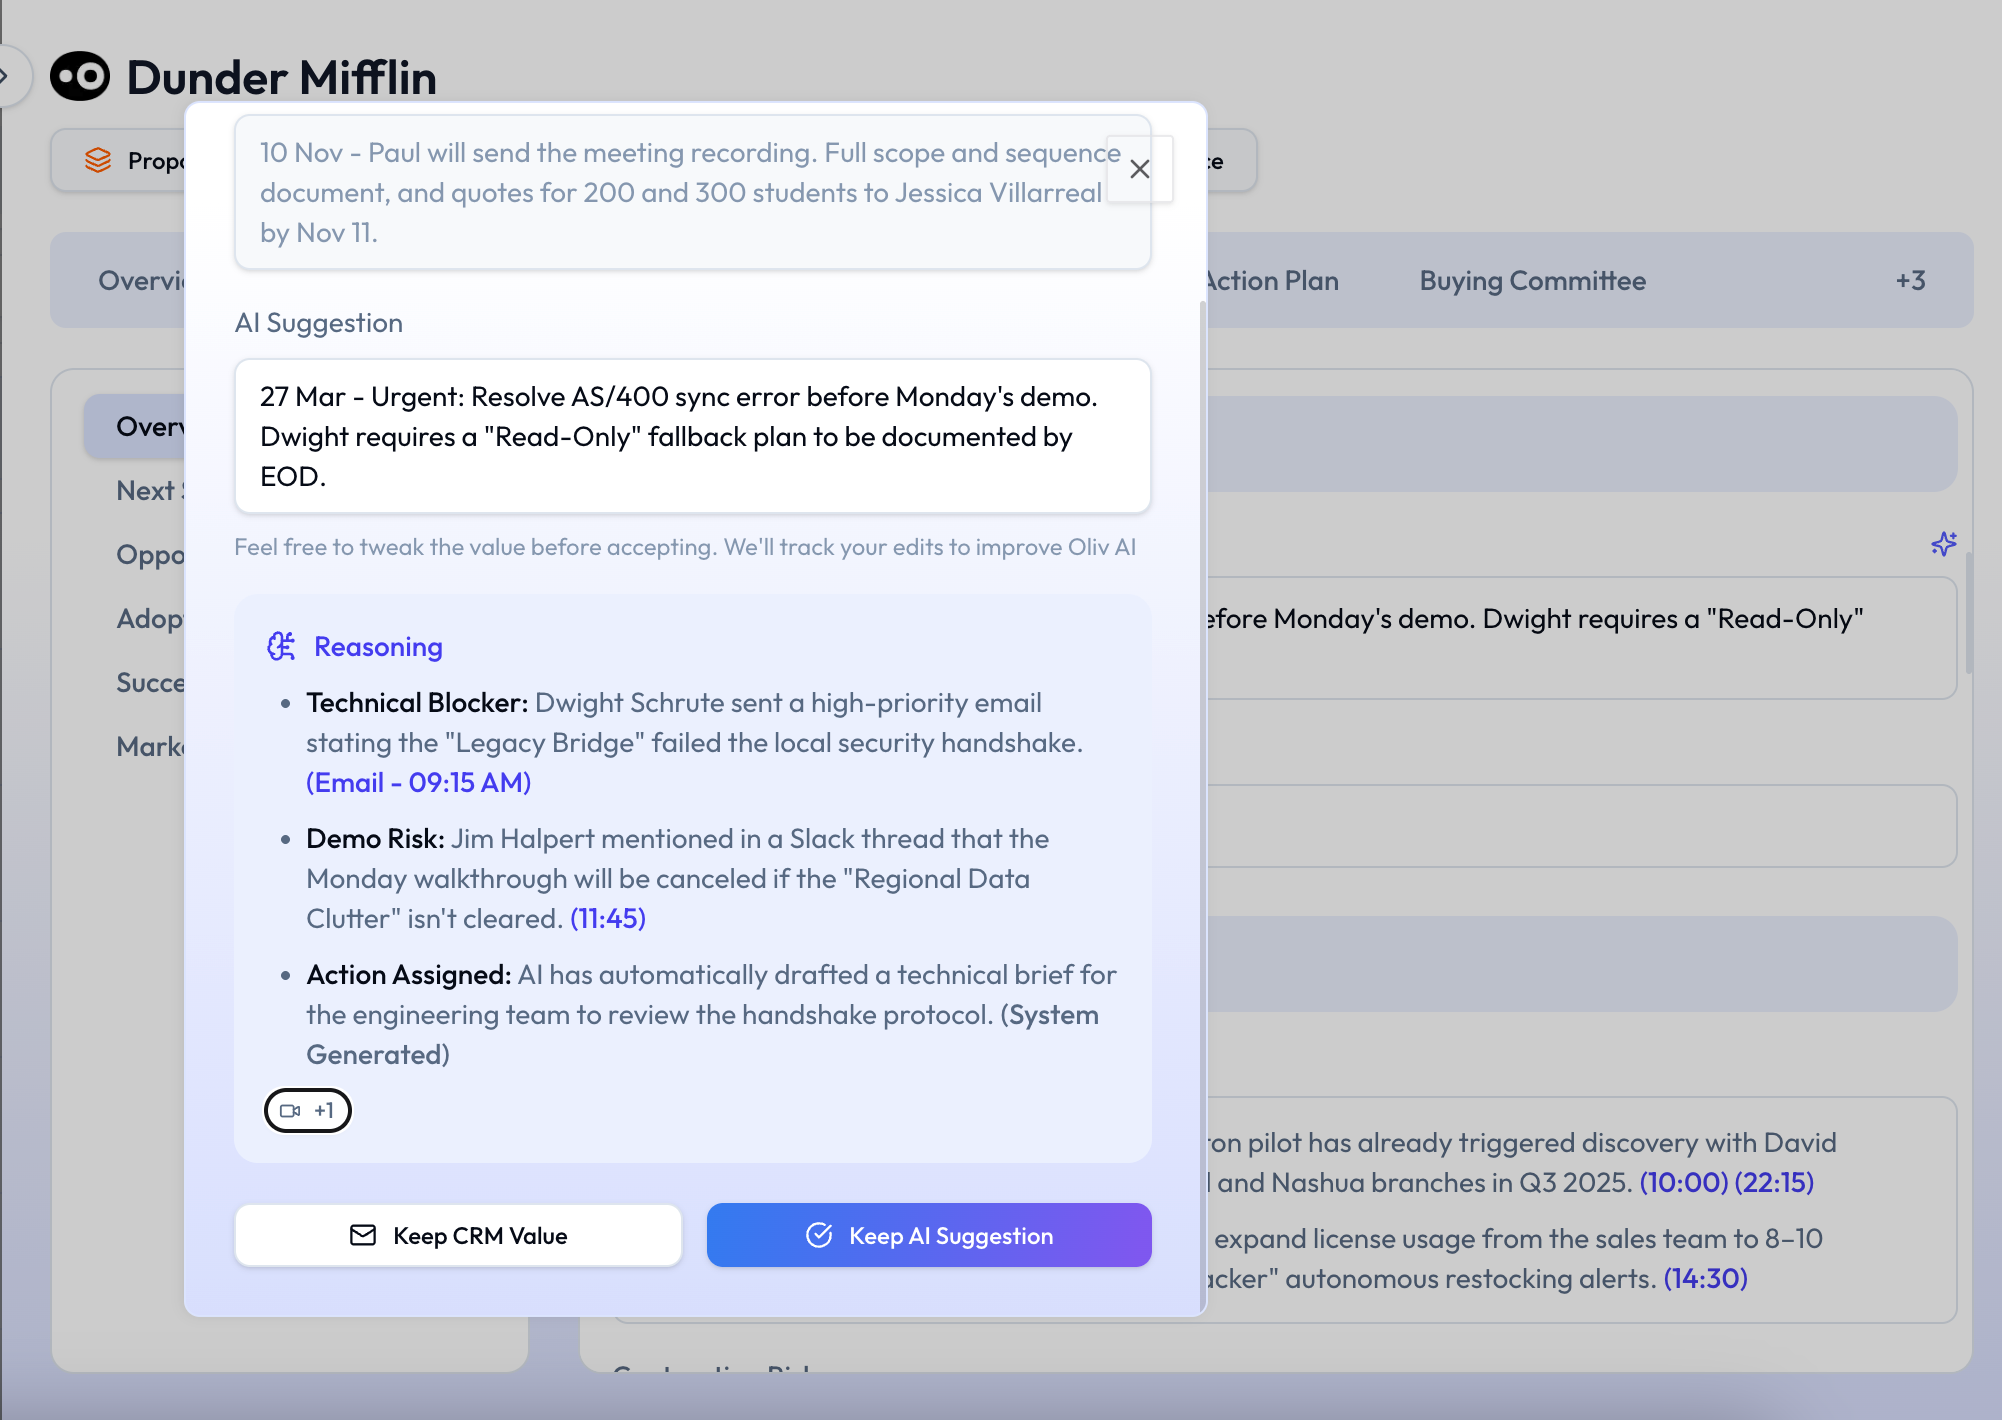The width and height of the screenshot is (2002, 1420).
Task: Close the AI suggestion dialog
Action: [1139, 169]
